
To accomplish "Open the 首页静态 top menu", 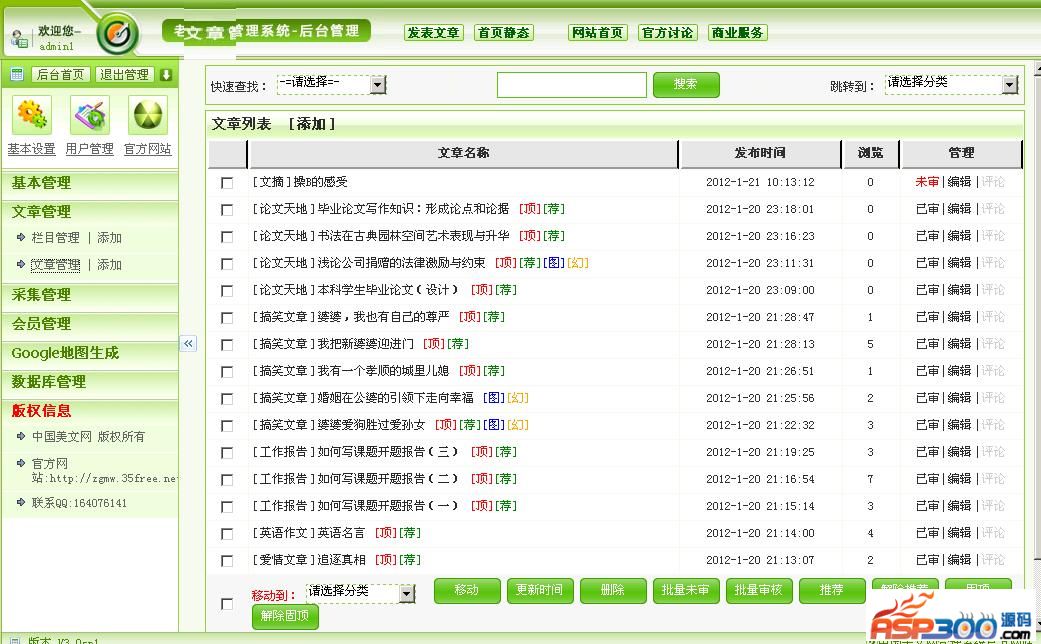I will pyautogui.click(x=504, y=33).
